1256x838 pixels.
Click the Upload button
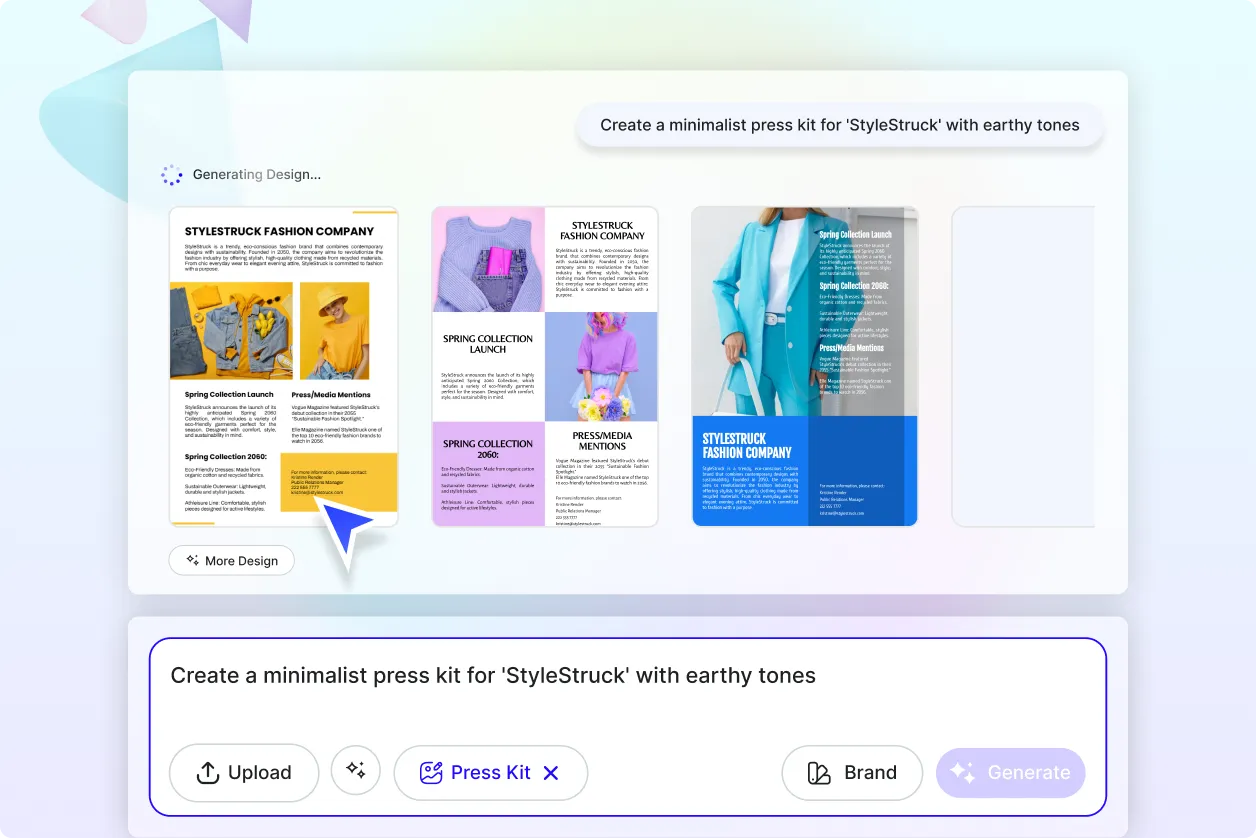244,772
